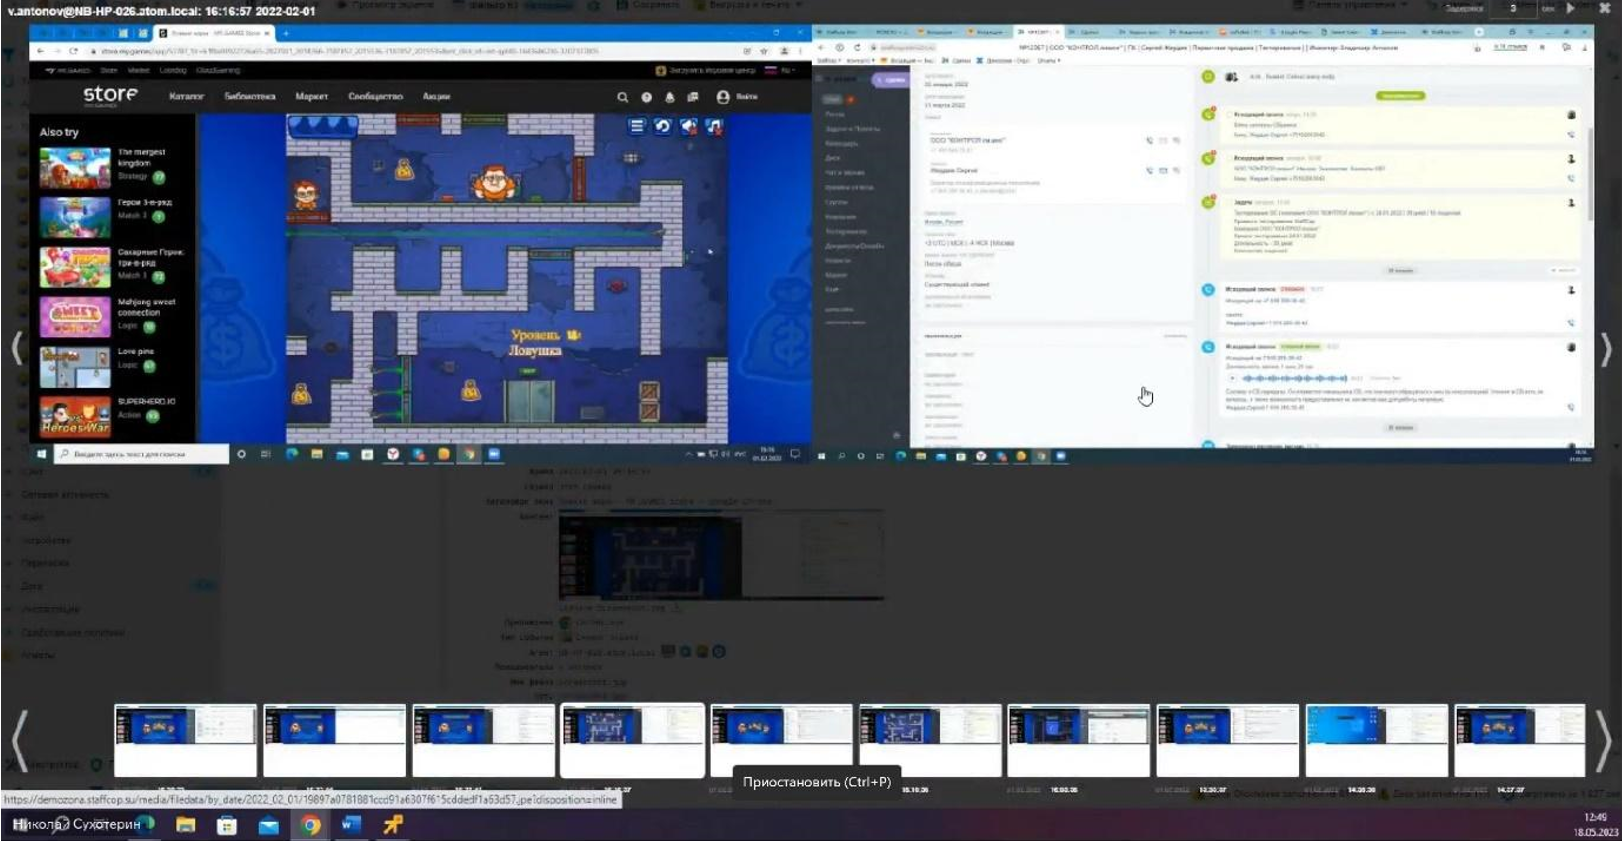Click the search magnifier in the store header
This screenshot has width=1622, height=841.
622,97
